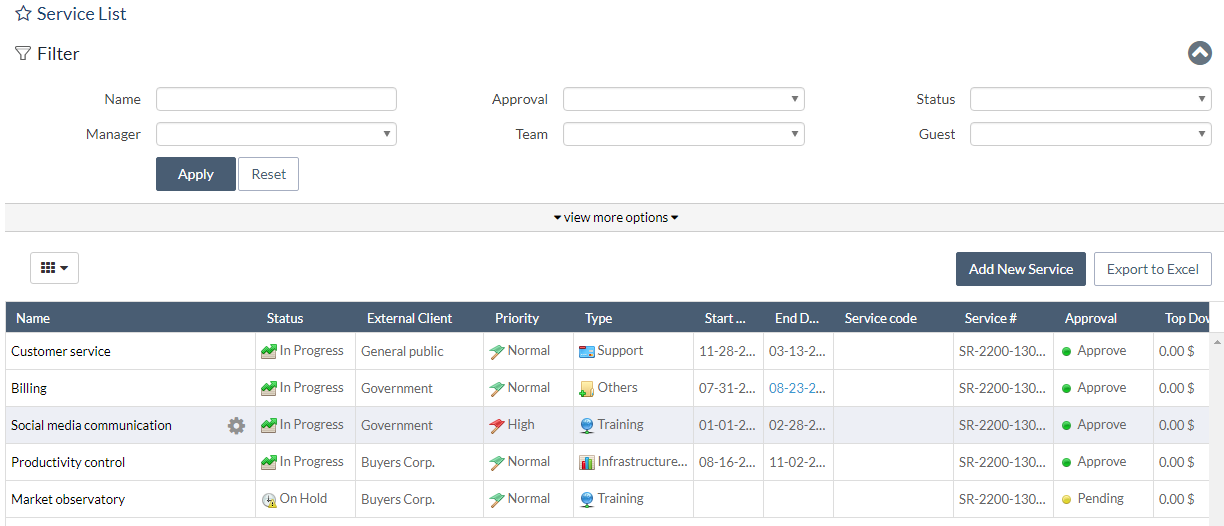Viewport: 1224px width, 526px height.
Task: Click green approval dot for Billing
Action: tap(1067, 389)
